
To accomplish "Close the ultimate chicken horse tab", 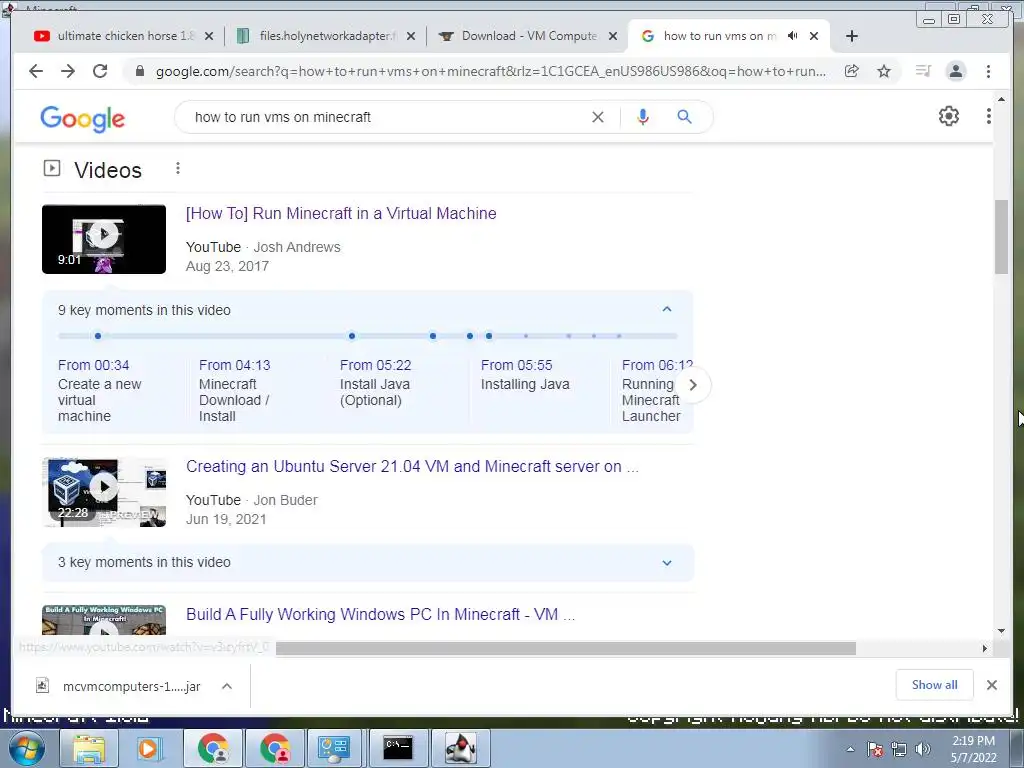I will [209, 36].
